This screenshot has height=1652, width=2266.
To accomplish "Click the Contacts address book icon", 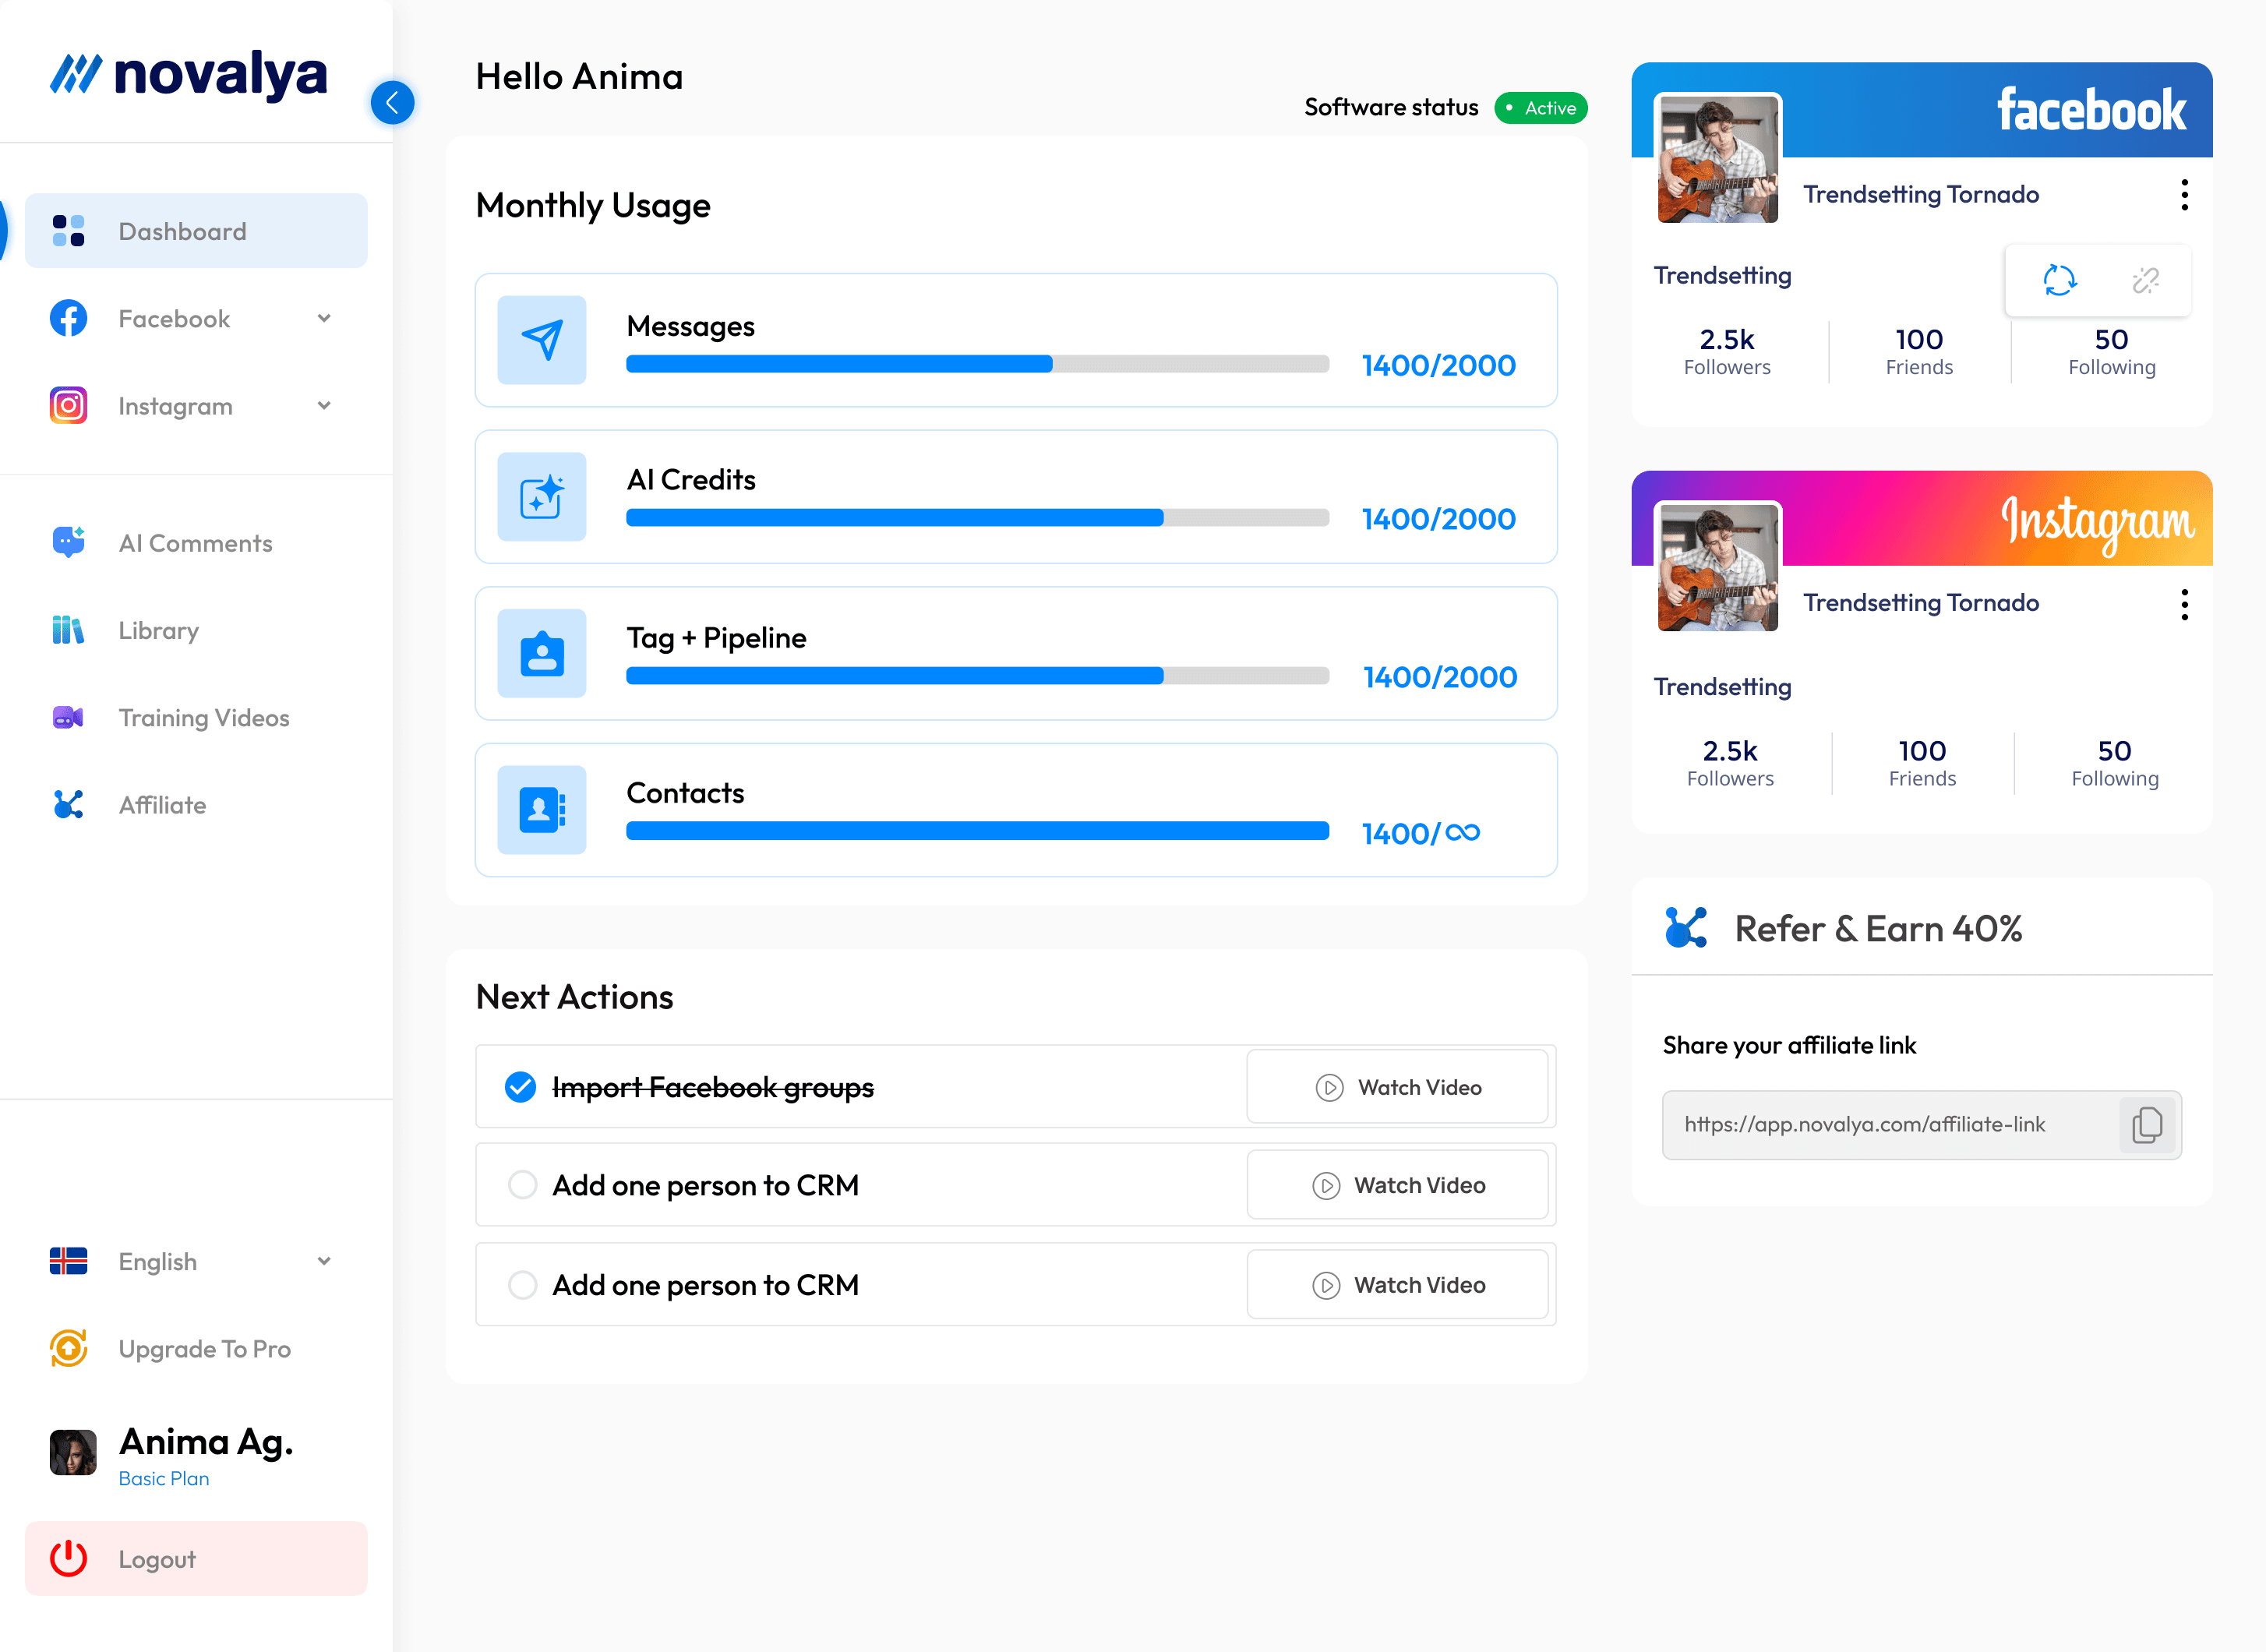I will 542,810.
